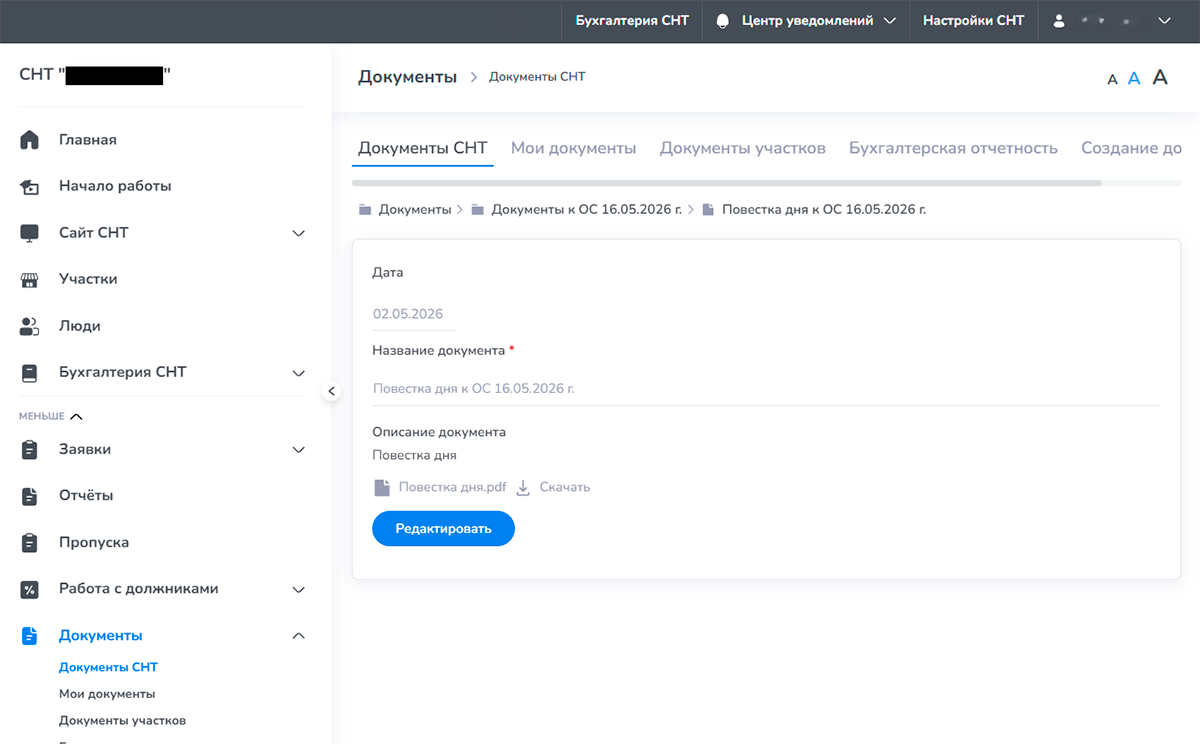Screen dimensions: 1200x744
Task: Click the user profile avatar icon
Action: (1059, 21)
